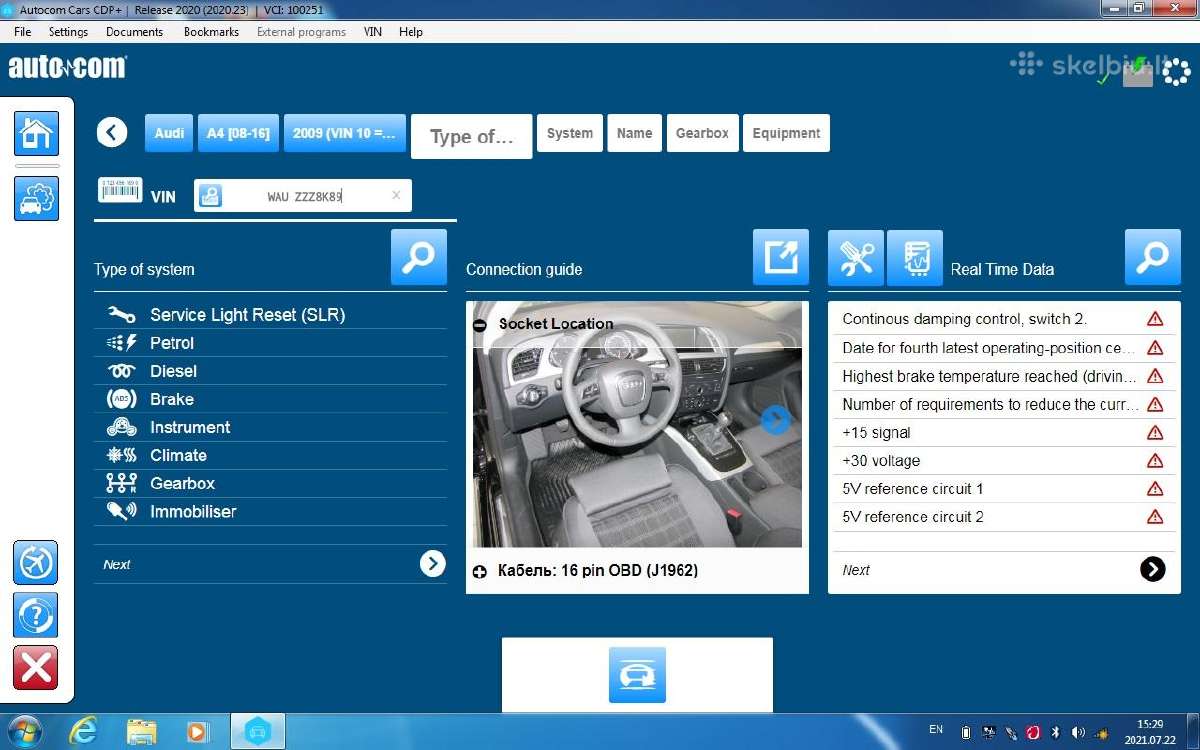The width and height of the screenshot is (1200, 750).
Task: Open the Home screen from the sidebar
Action: click(x=36, y=133)
